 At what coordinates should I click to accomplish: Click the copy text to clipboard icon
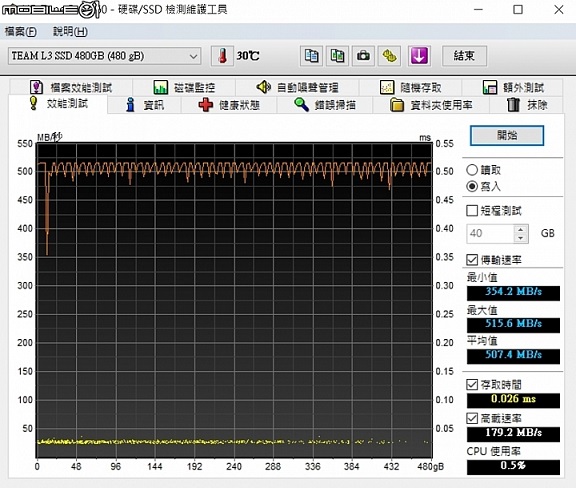pyautogui.click(x=311, y=56)
